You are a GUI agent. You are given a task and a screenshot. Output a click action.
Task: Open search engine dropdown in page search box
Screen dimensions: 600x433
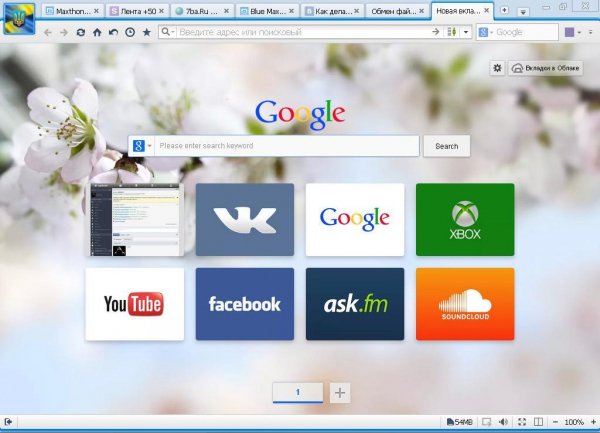tap(142, 146)
